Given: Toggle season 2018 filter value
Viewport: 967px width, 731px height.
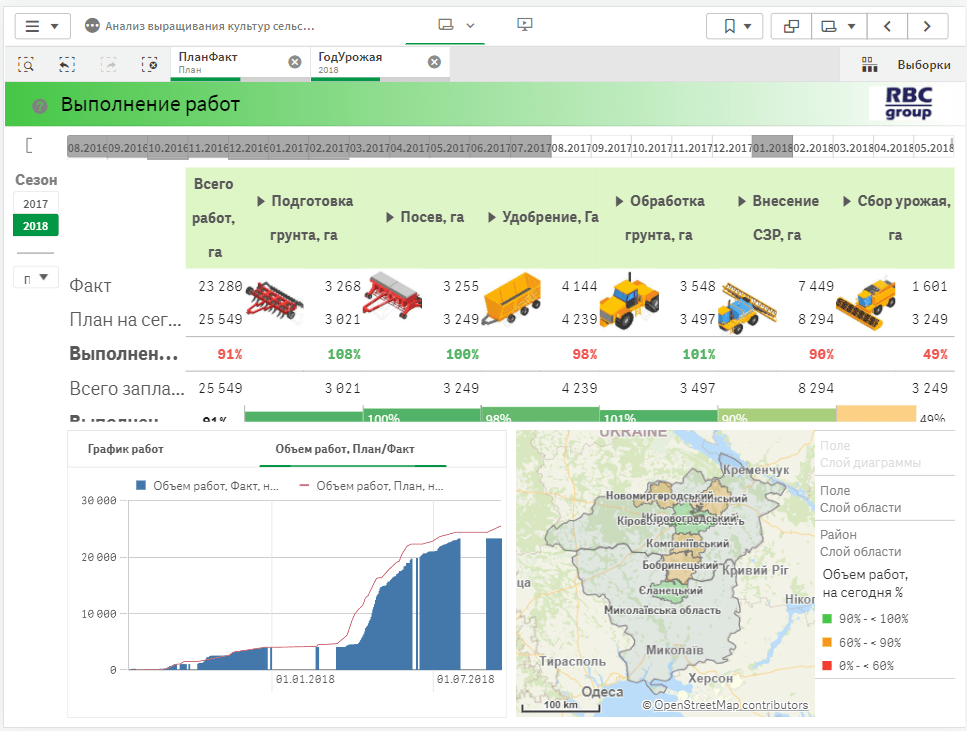Looking at the screenshot, I should click(36, 225).
